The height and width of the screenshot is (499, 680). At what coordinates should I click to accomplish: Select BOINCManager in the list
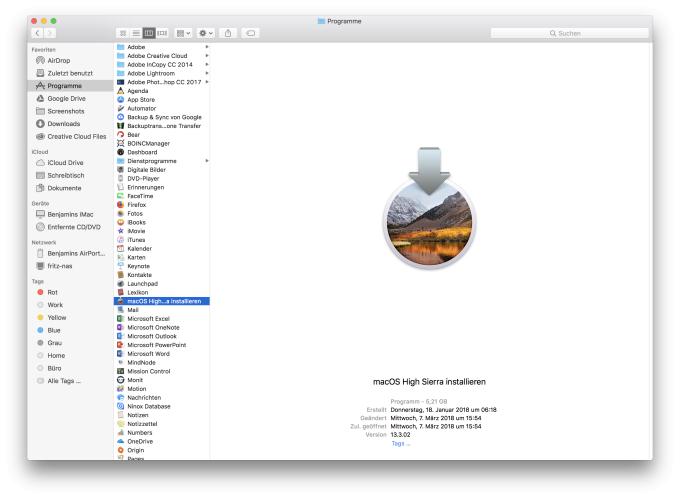point(162,143)
